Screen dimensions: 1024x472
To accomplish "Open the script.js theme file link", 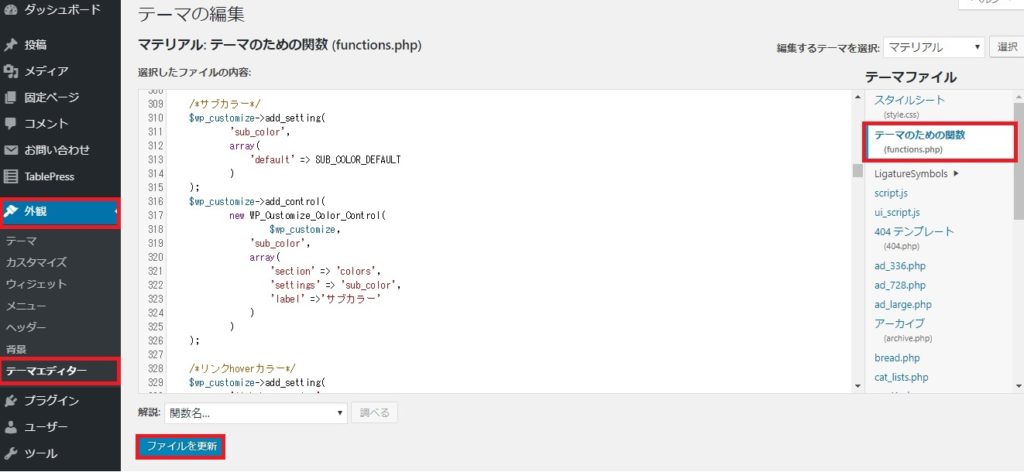I will click(891, 193).
